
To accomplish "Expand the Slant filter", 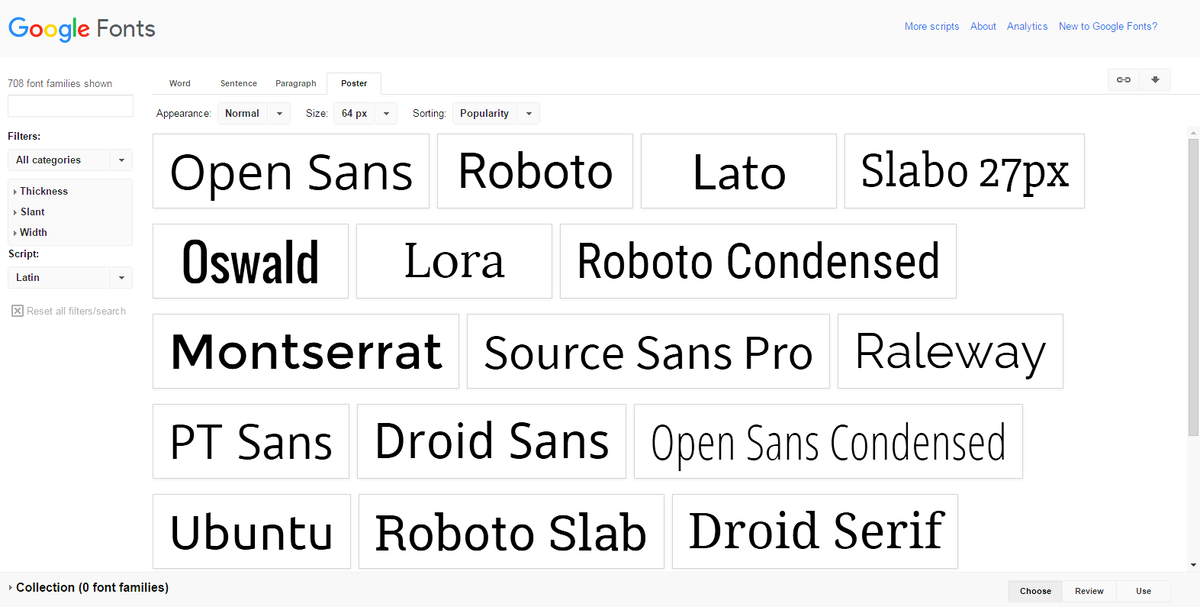I will 29,212.
